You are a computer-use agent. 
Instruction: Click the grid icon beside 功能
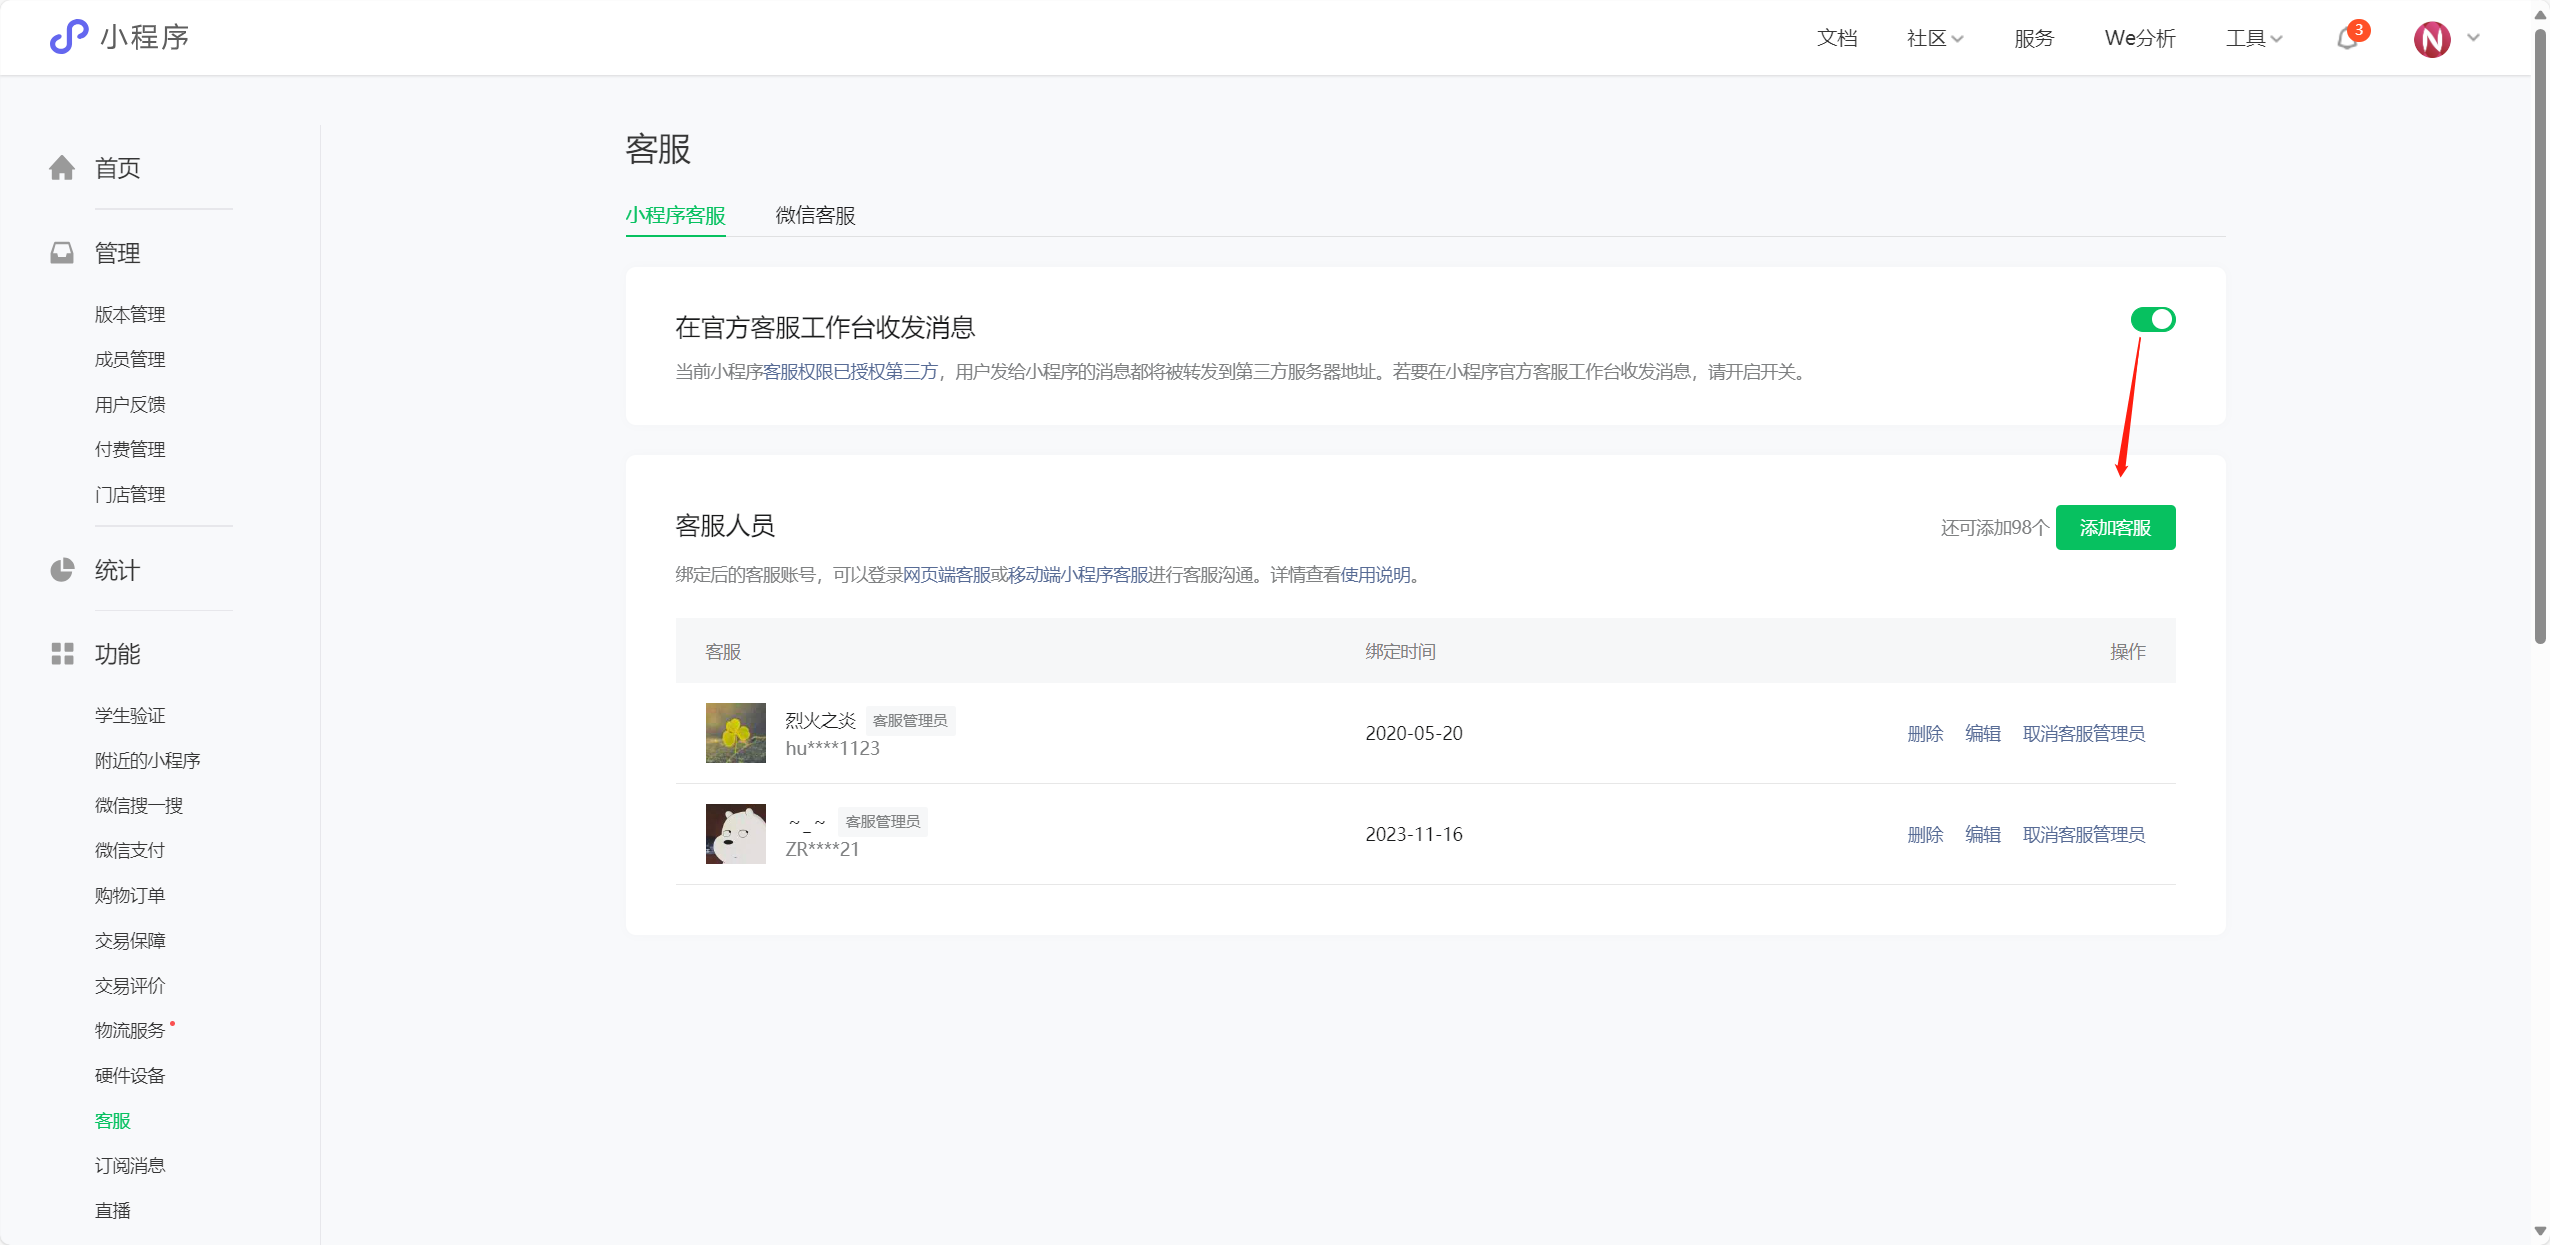62,654
